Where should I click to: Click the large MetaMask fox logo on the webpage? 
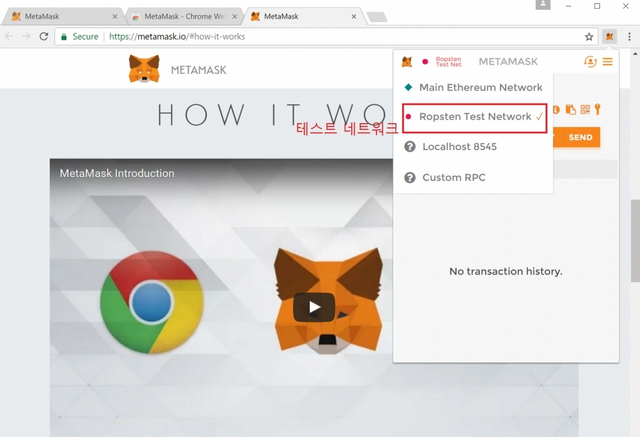pos(144,69)
